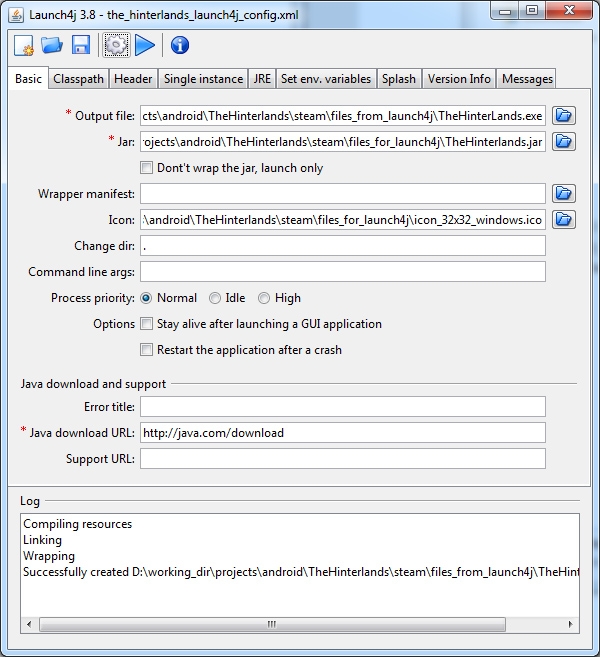Open the About info icon
The width and height of the screenshot is (600, 657).
point(180,45)
